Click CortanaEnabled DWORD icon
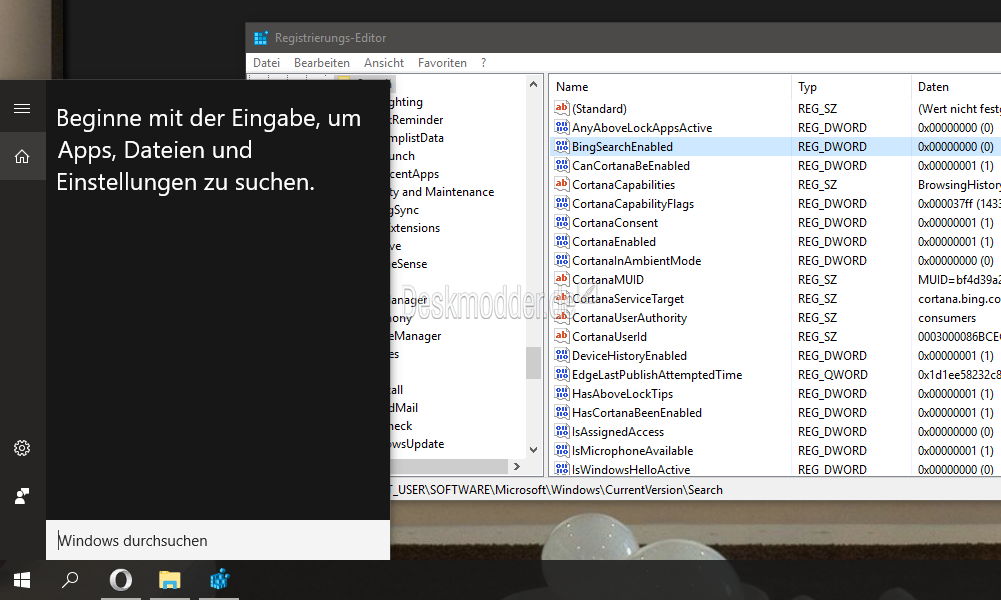The width and height of the screenshot is (1001, 600). (562, 241)
